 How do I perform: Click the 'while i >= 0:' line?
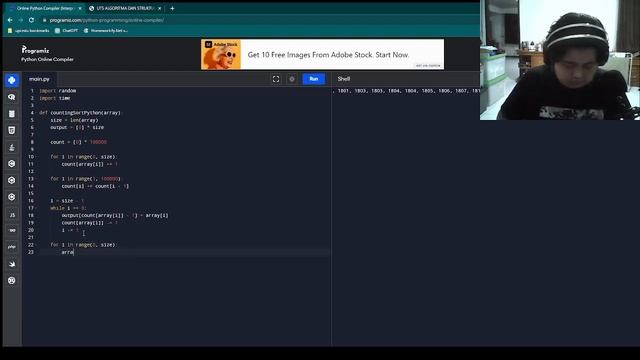(x=68, y=208)
